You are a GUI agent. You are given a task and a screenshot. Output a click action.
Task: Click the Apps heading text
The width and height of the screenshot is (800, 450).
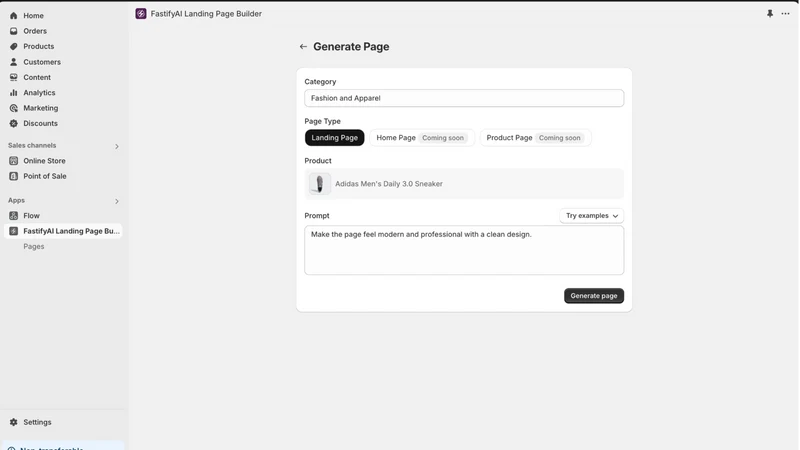click(16, 201)
